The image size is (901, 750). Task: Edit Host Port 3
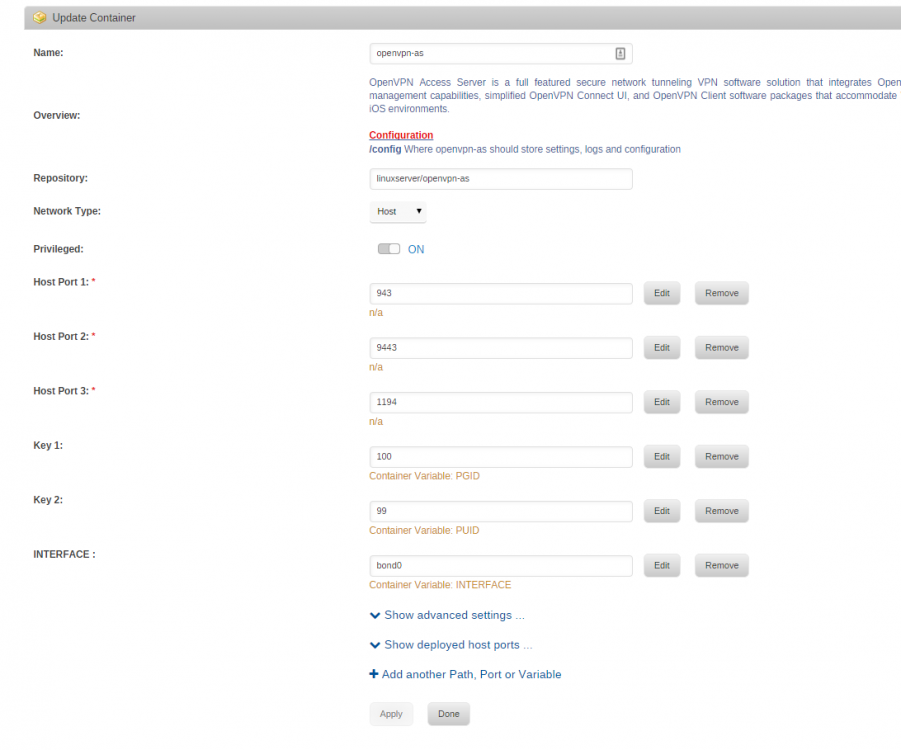pos(662,402)
